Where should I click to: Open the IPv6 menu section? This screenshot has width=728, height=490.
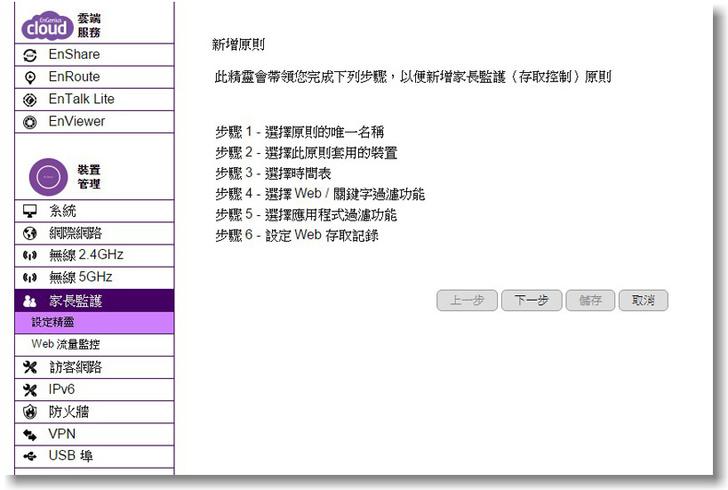point(95,390)
